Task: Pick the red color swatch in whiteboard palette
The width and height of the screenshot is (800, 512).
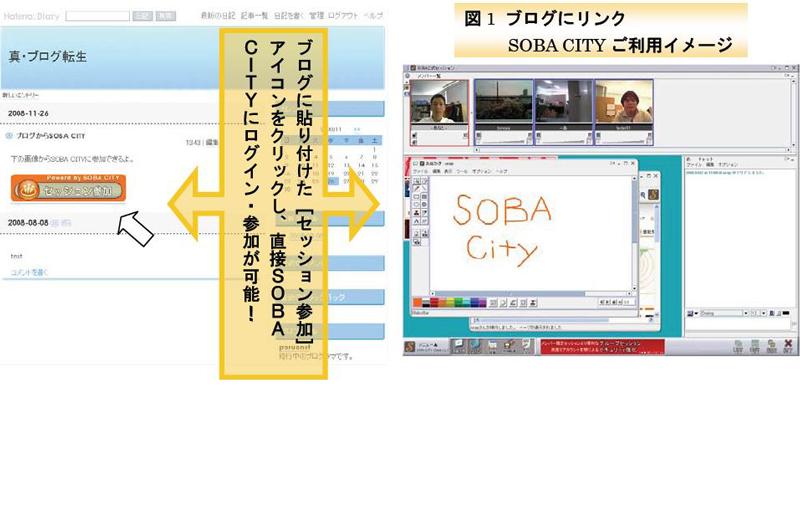Action: pyautogui.click(x=434, y=303)
